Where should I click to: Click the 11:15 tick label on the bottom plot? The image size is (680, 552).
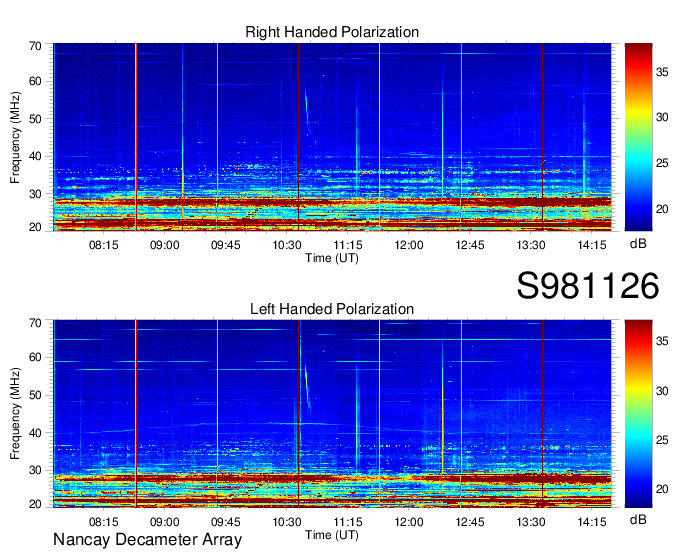[348, 522]
